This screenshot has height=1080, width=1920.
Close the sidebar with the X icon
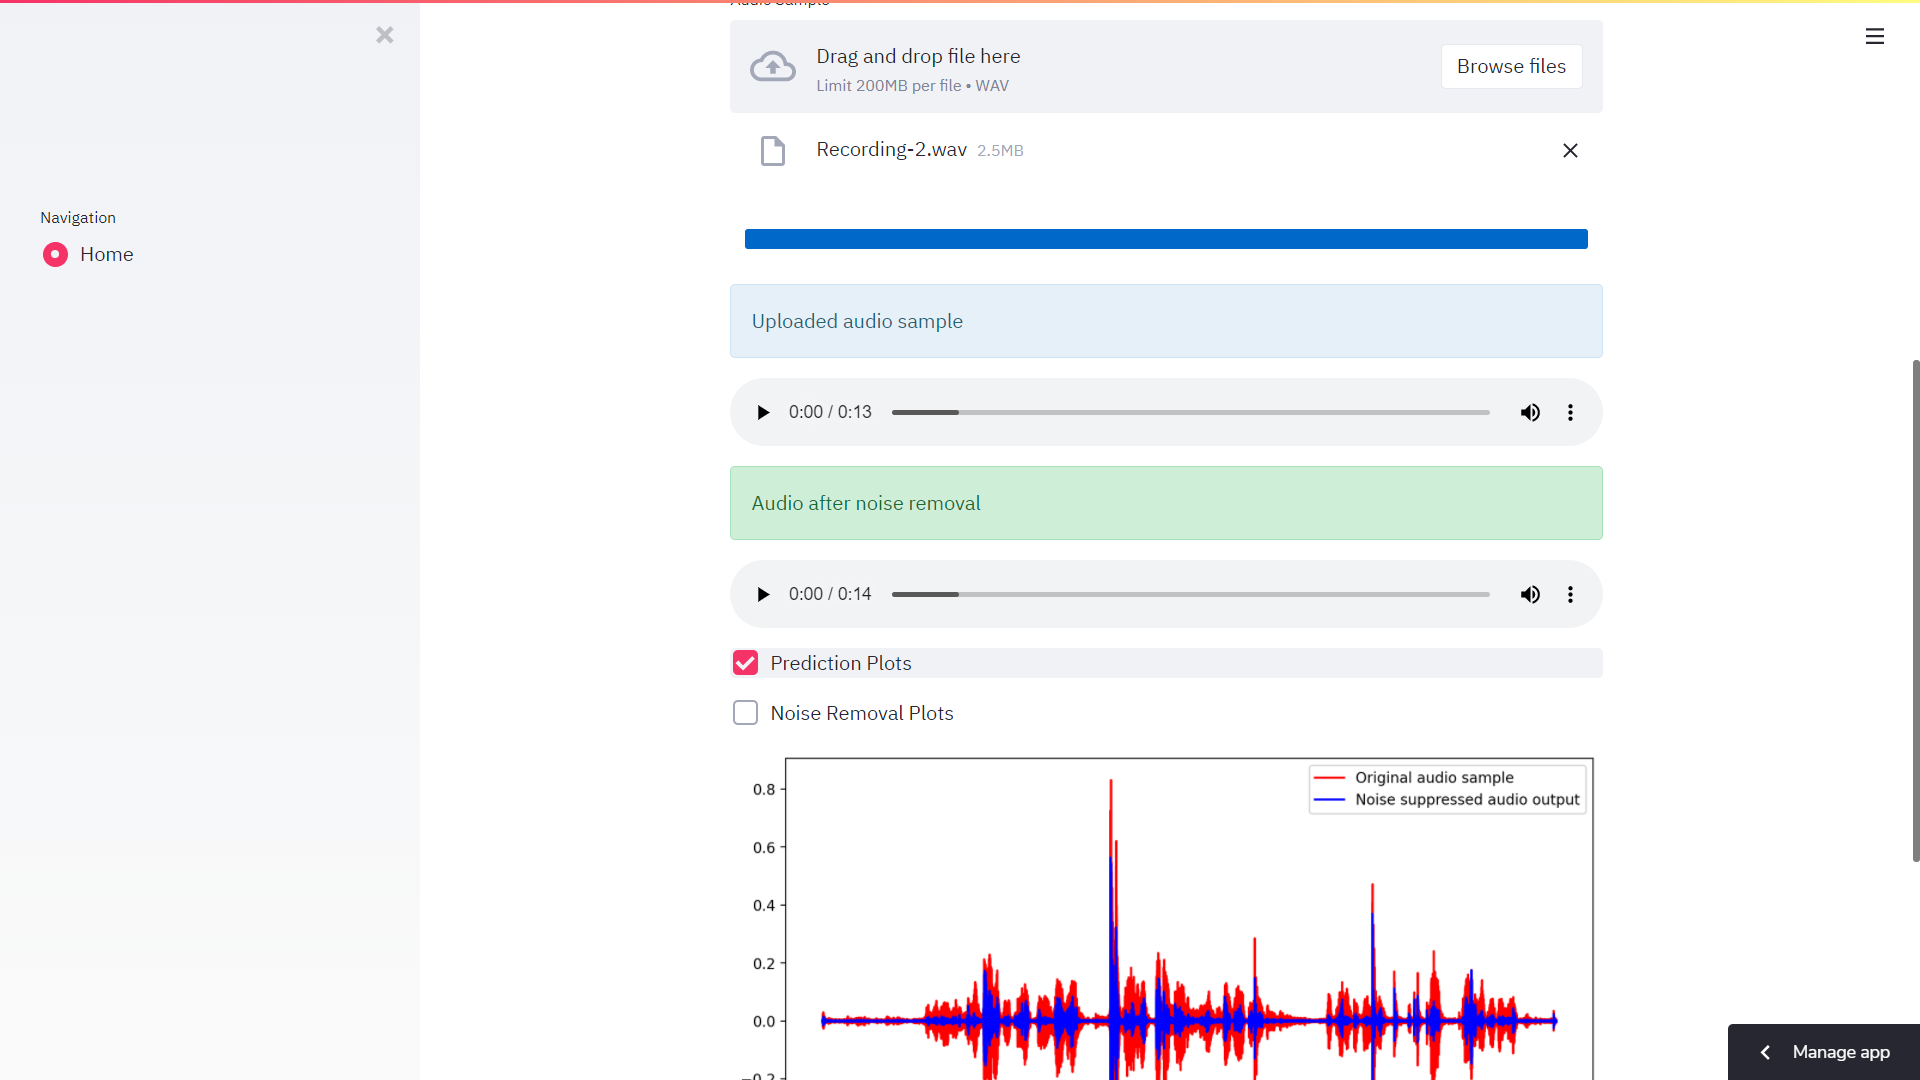click(x=384, y=35)
